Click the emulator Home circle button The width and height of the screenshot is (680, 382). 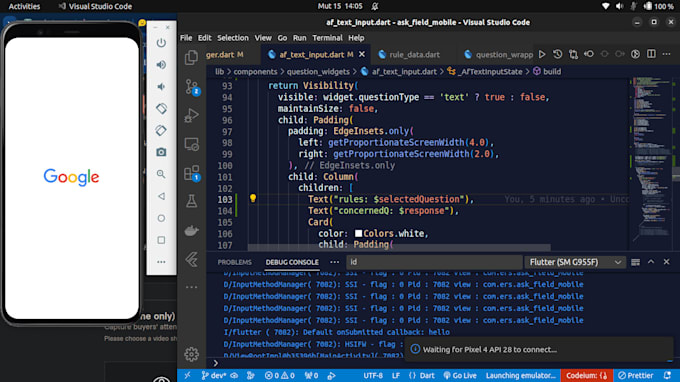coord(161,218)
